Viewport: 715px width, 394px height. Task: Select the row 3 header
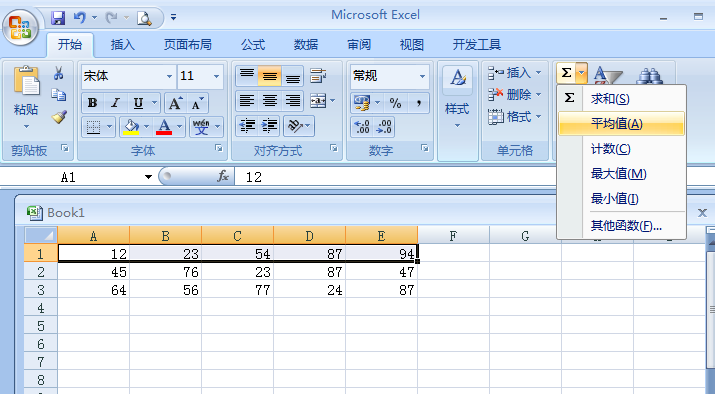41,290
